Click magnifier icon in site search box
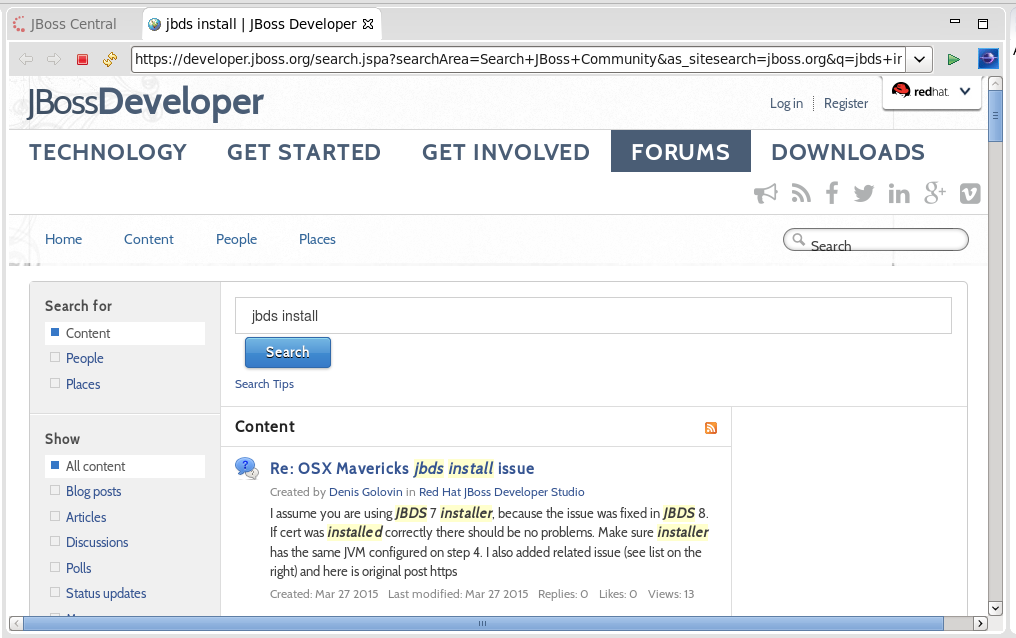This screenshot has width=1016, height=638. click(799, 238)
